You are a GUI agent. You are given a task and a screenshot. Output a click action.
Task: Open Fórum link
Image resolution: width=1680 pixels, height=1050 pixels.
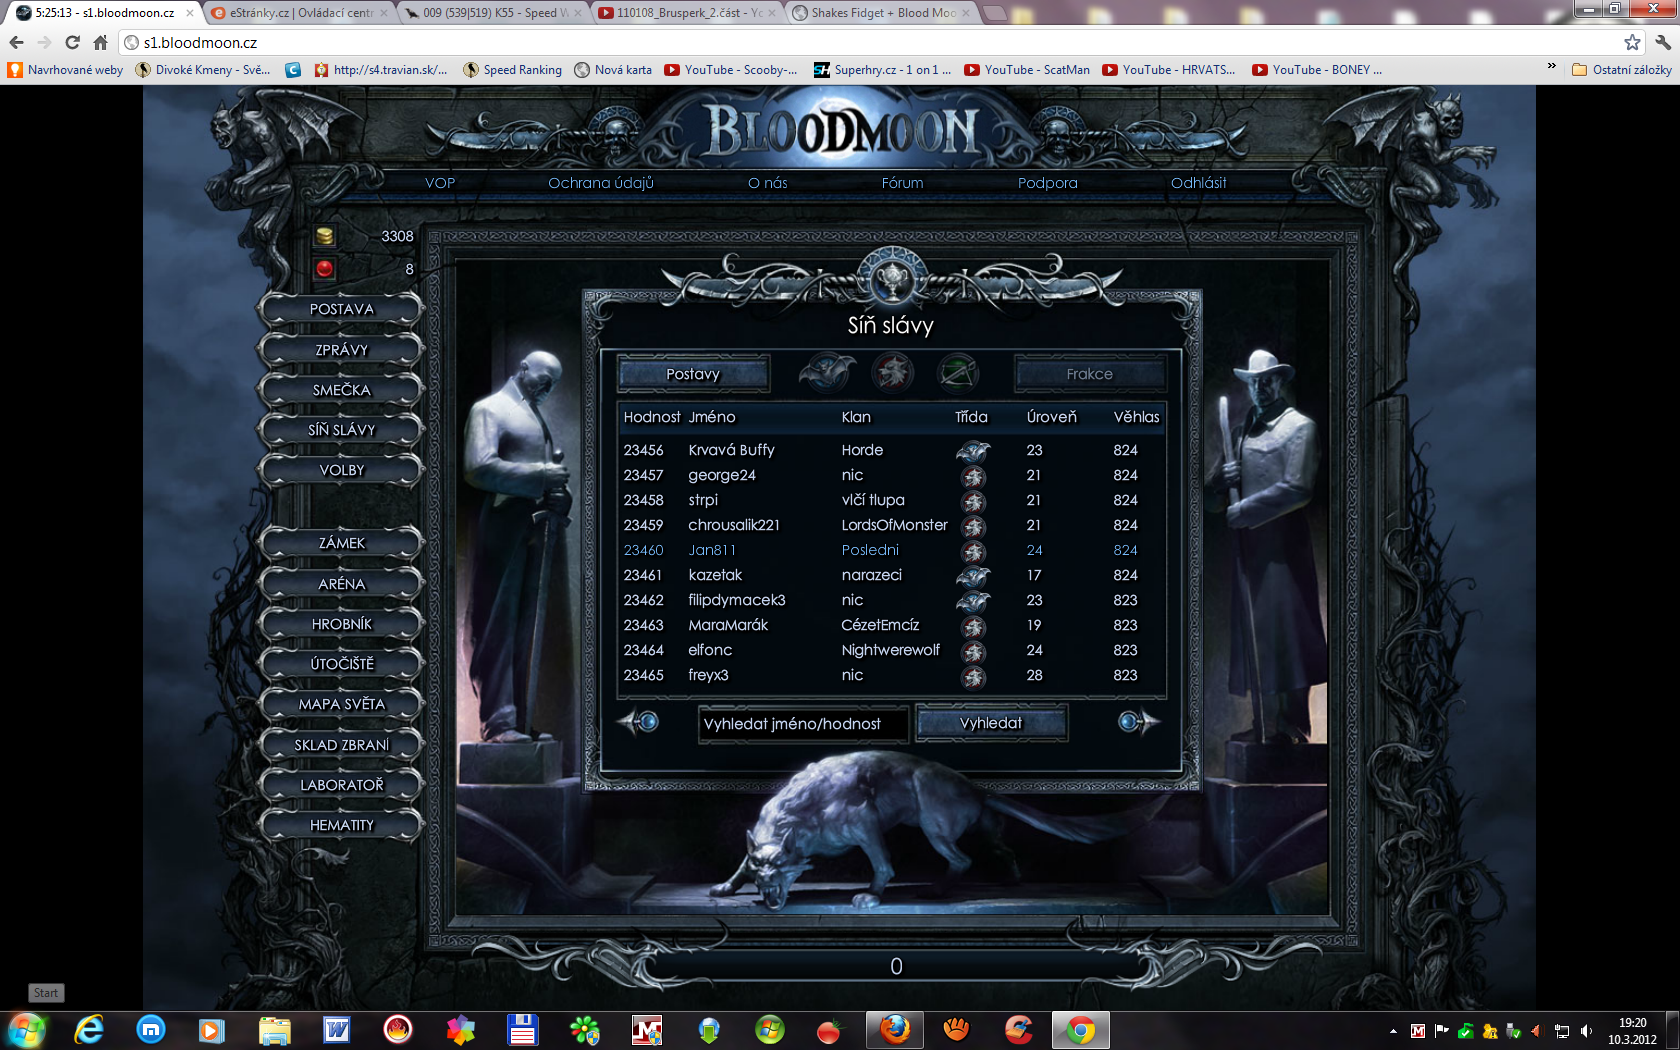(x=902, y=183)
